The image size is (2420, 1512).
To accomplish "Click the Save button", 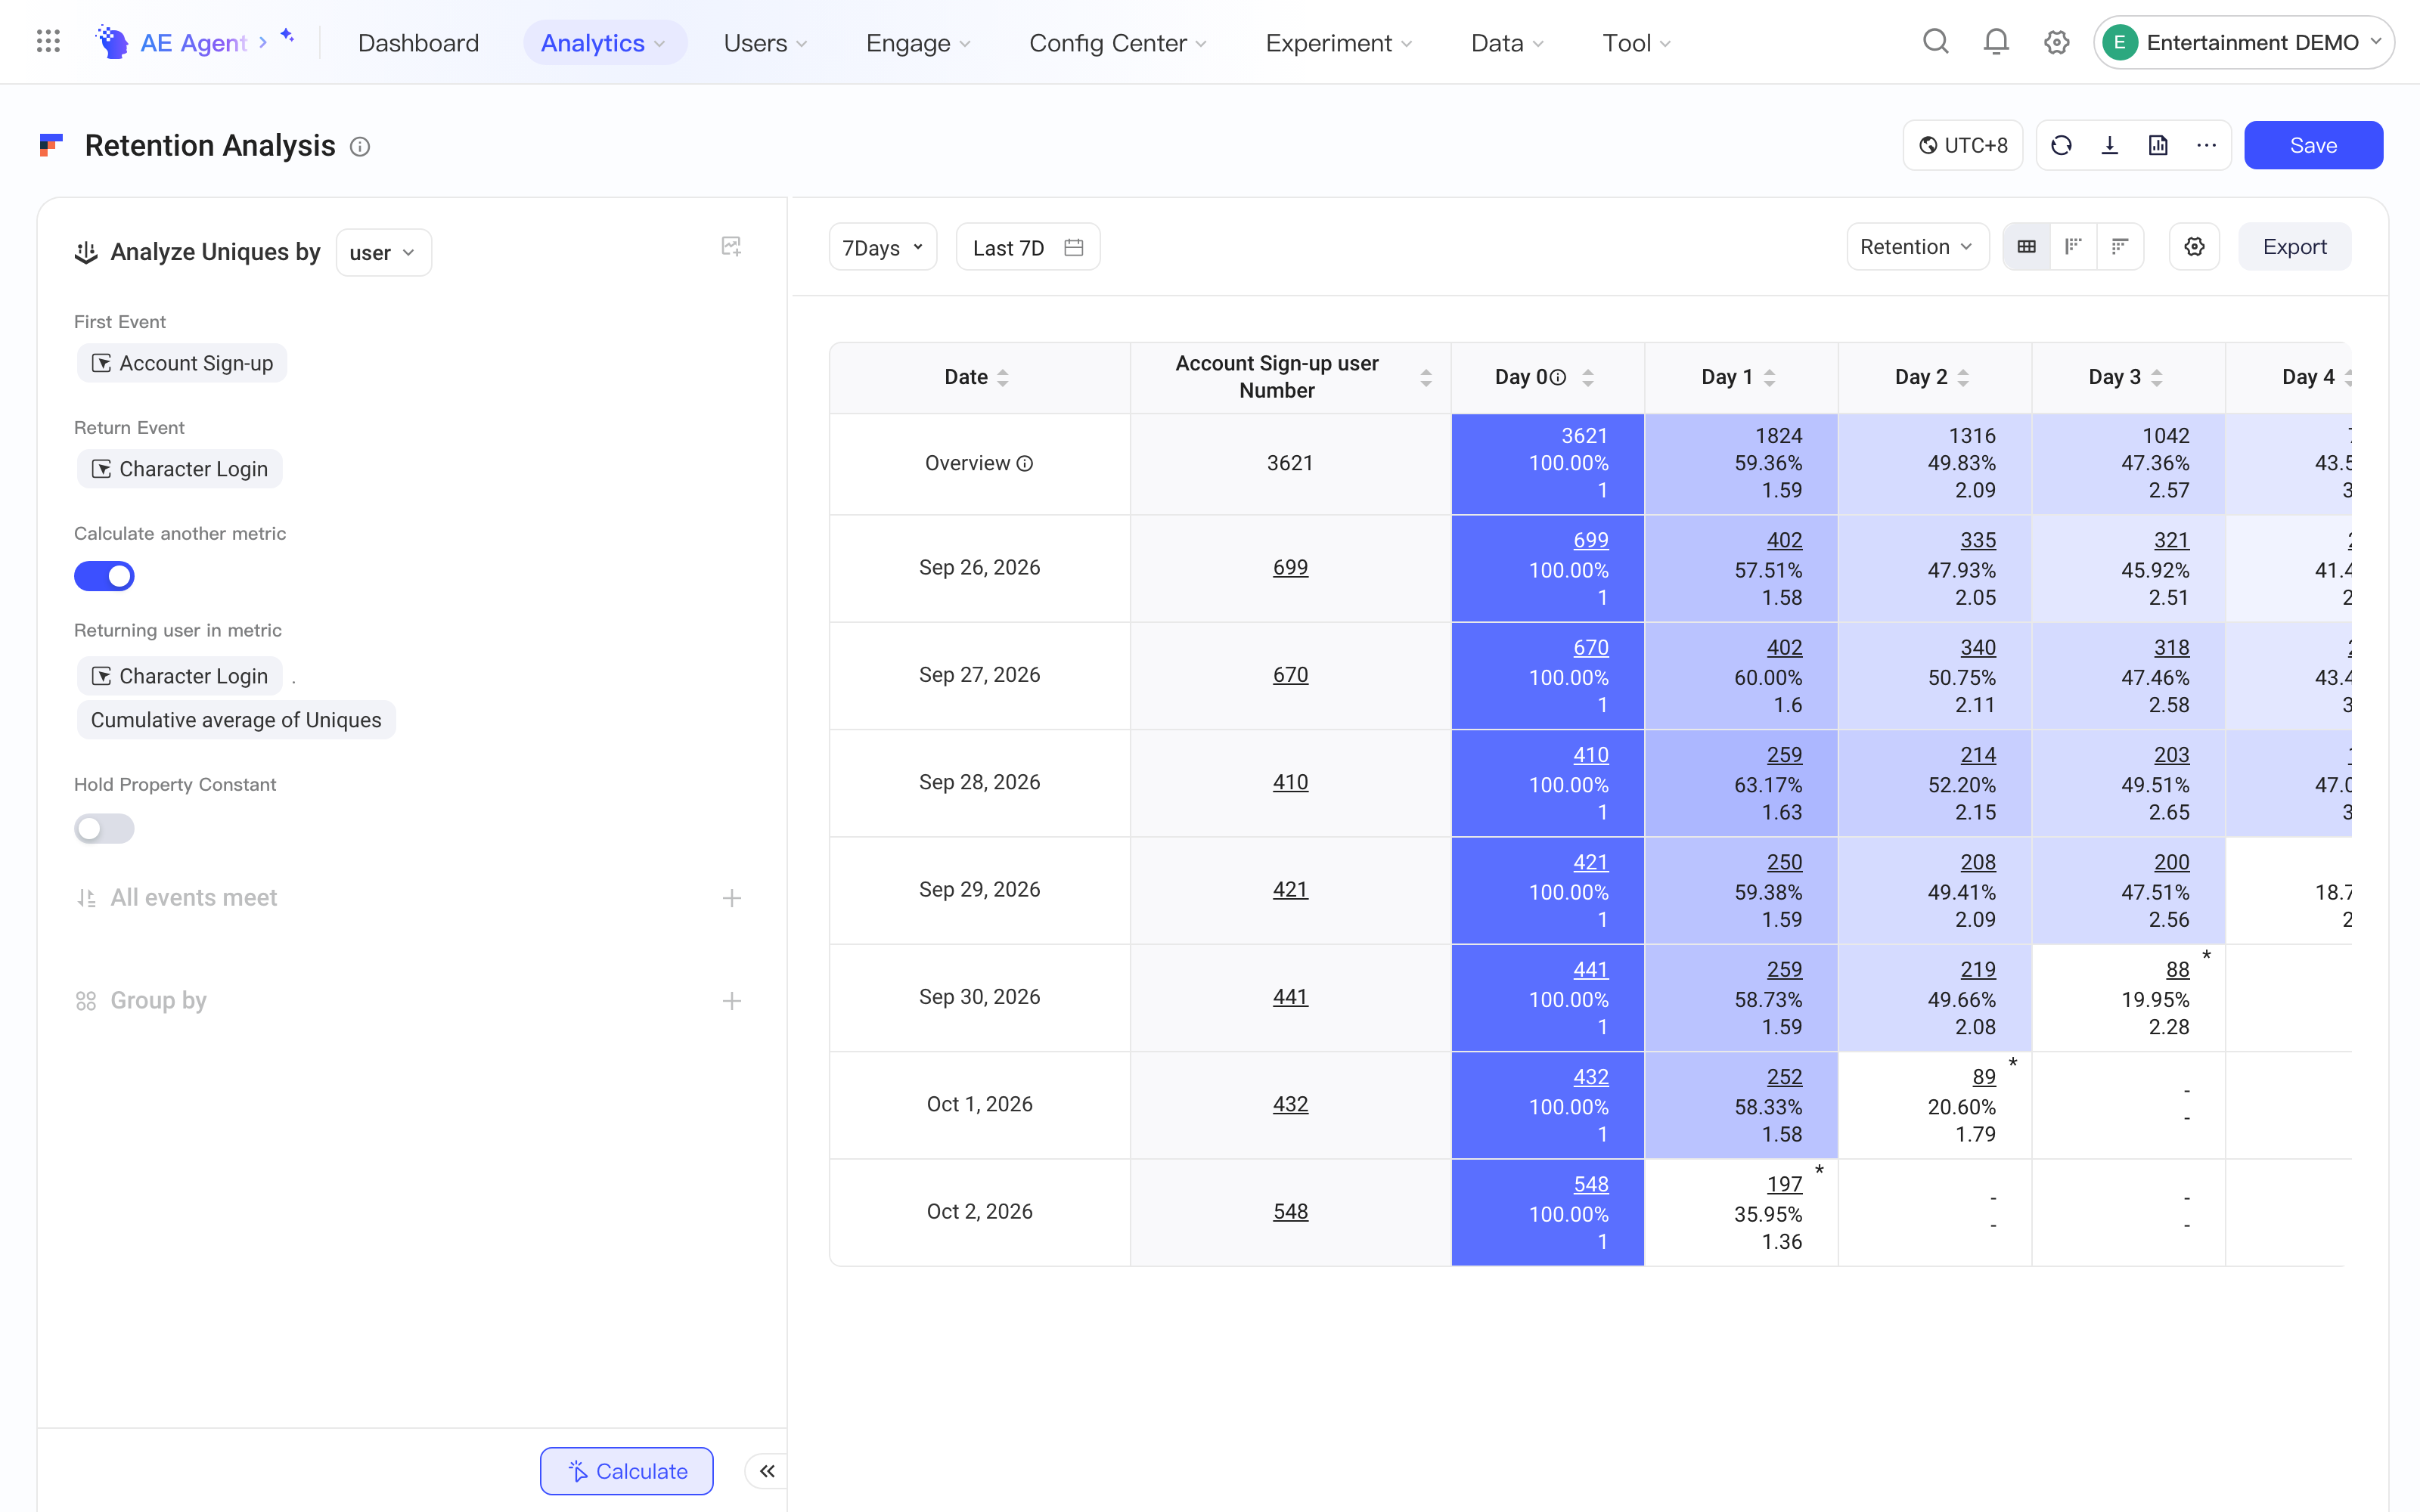I will pyautogui.click(x=2313, y=146).
